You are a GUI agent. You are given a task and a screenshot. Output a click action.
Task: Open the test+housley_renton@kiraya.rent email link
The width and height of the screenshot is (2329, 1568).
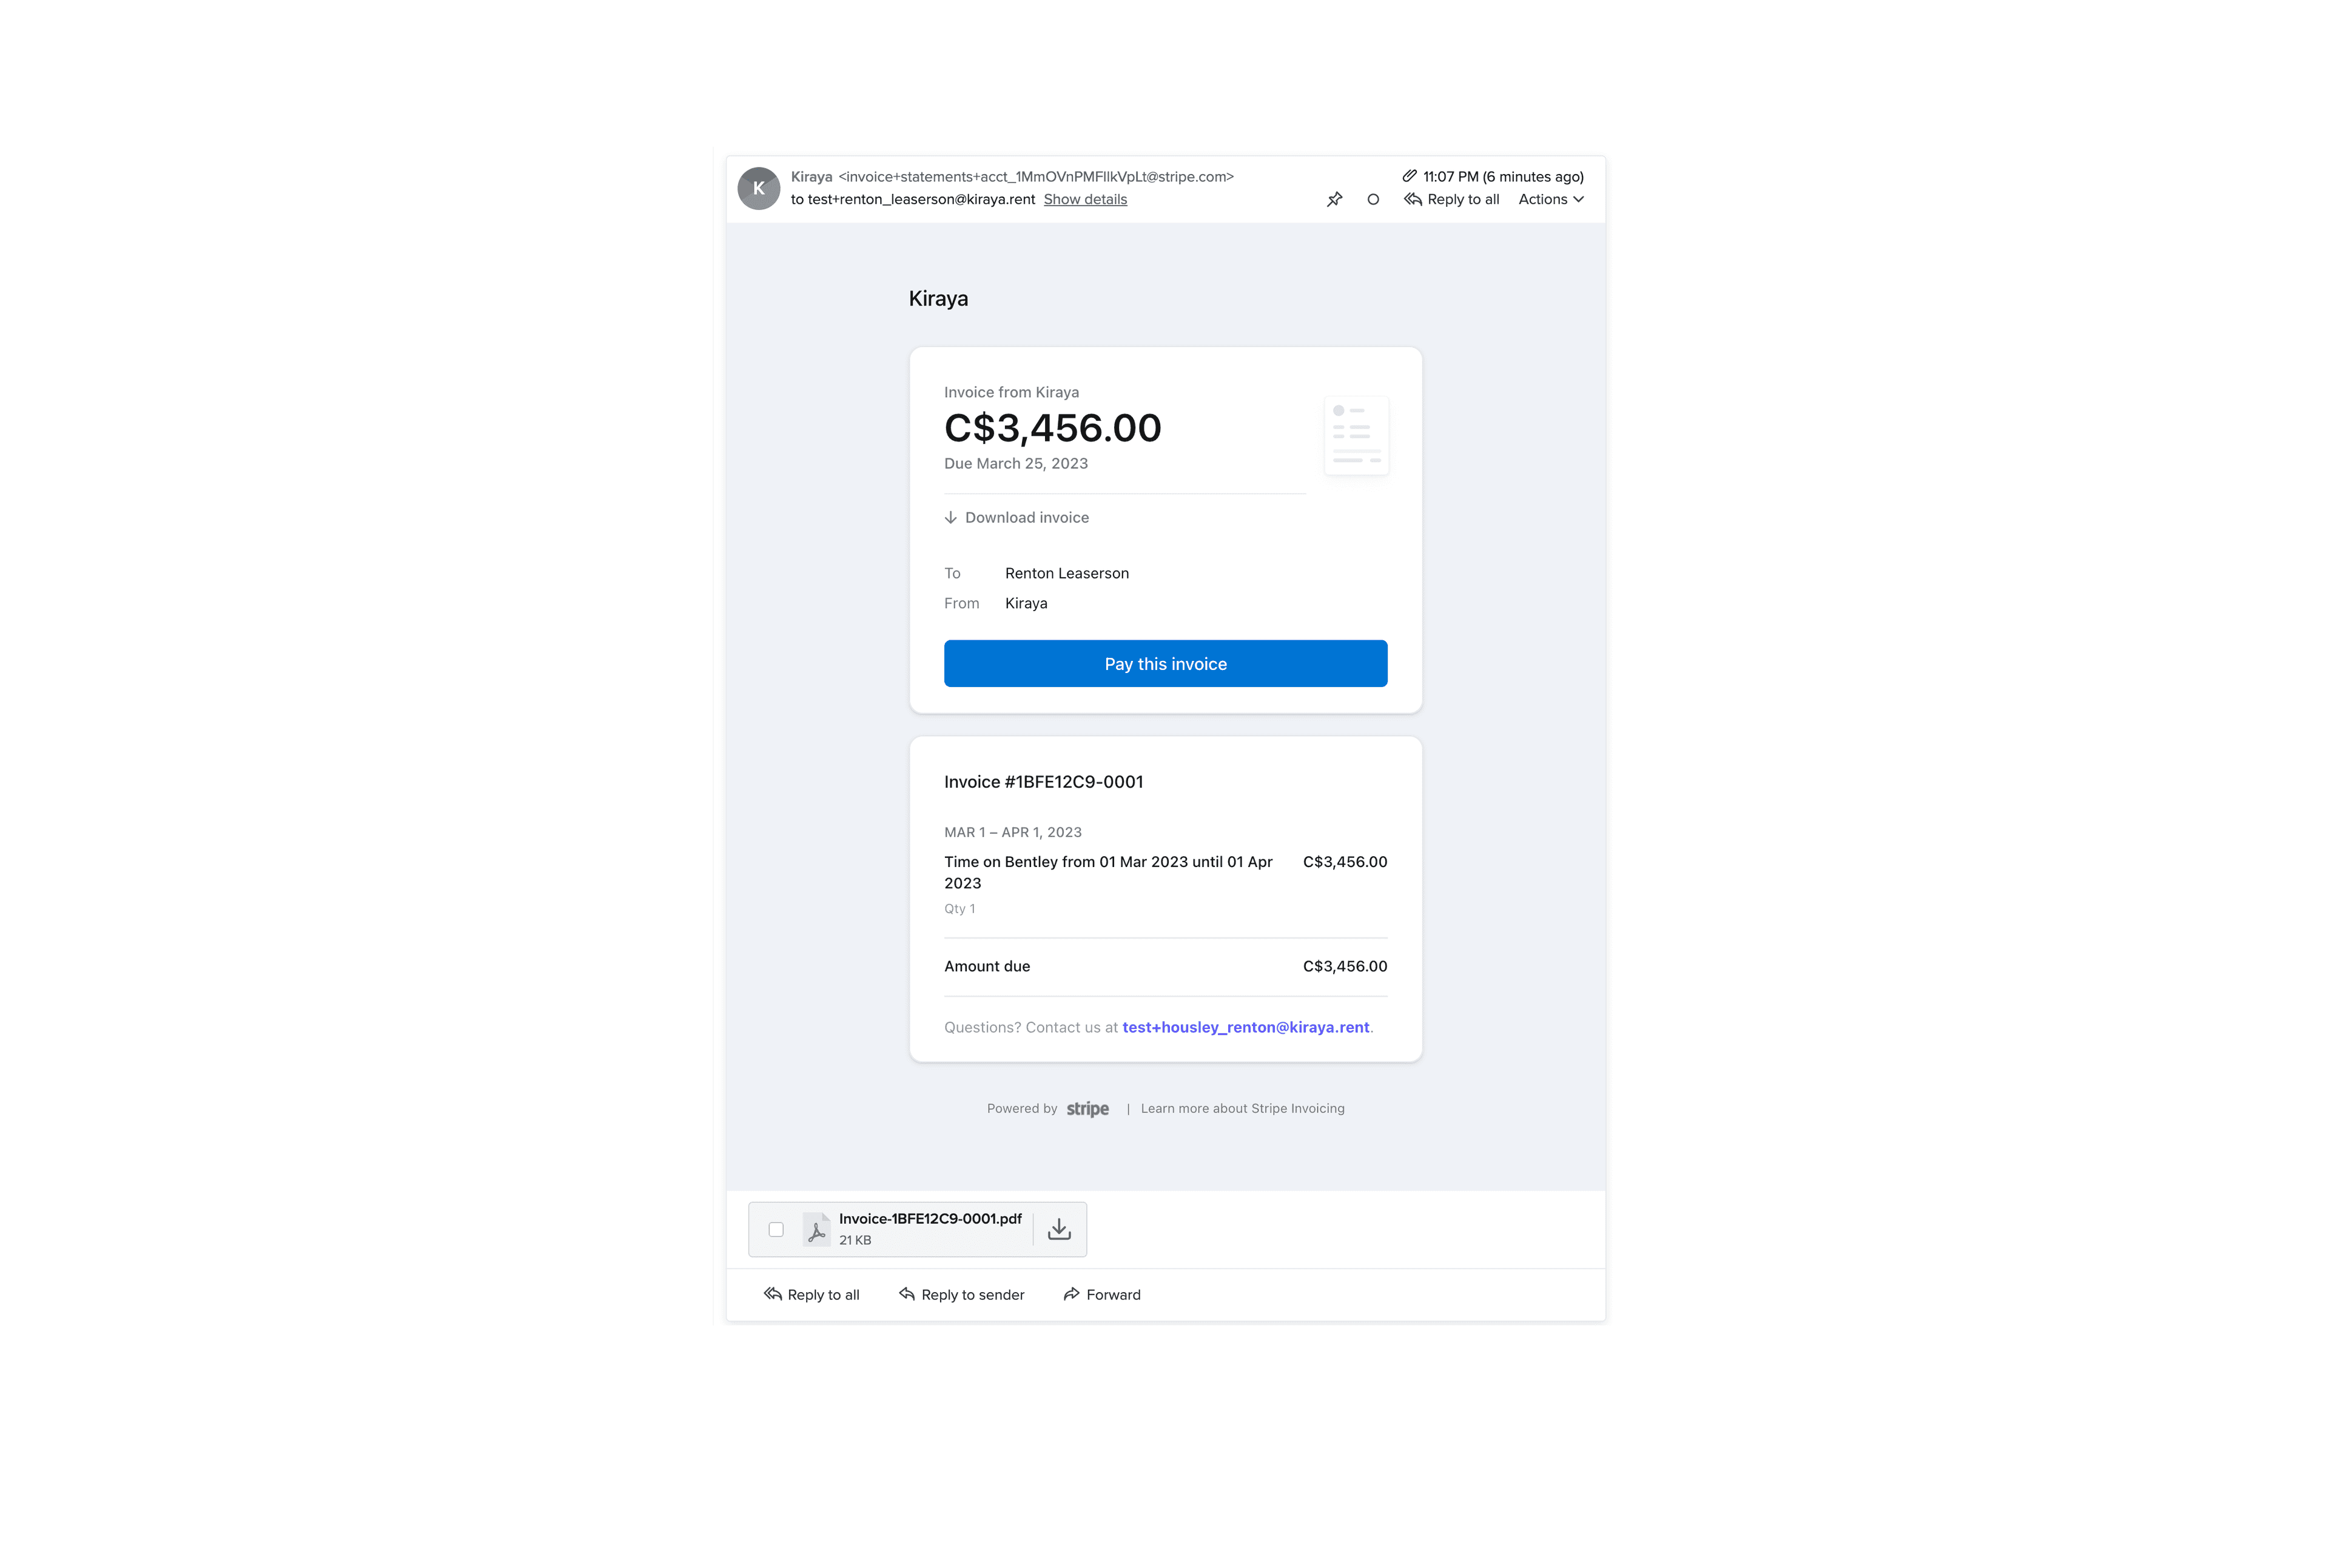pyautogui.click(x=1245, y=1027)
